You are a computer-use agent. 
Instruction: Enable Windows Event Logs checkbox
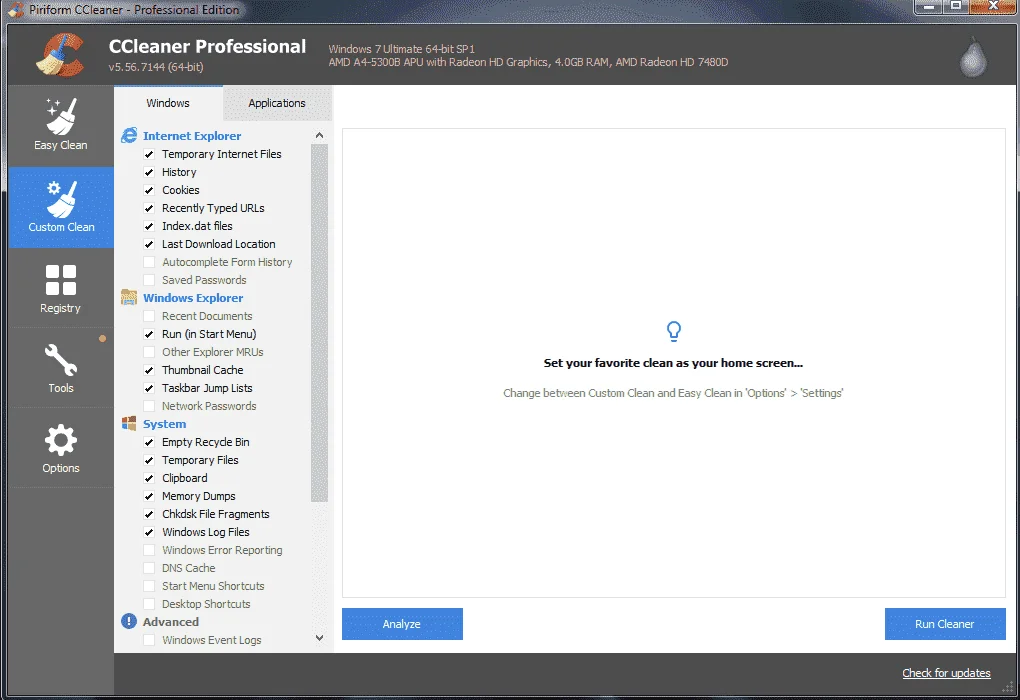point(149,640)
